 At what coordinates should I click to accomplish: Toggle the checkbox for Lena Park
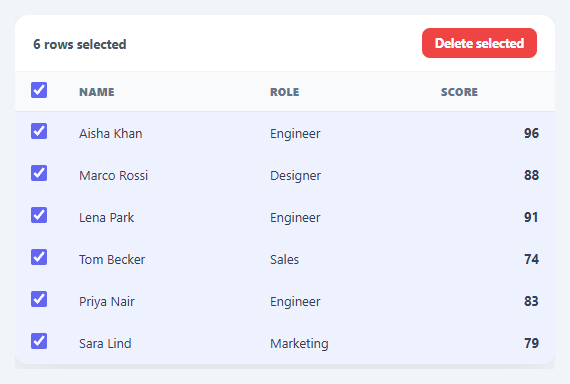point(39,215)
